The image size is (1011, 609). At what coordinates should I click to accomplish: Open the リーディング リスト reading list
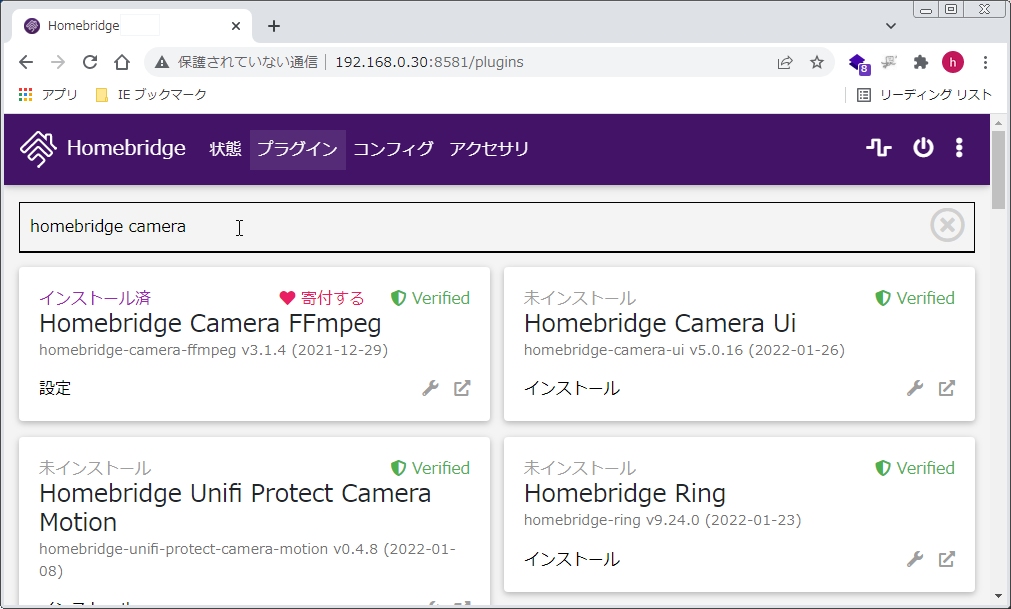coord(925,95)
